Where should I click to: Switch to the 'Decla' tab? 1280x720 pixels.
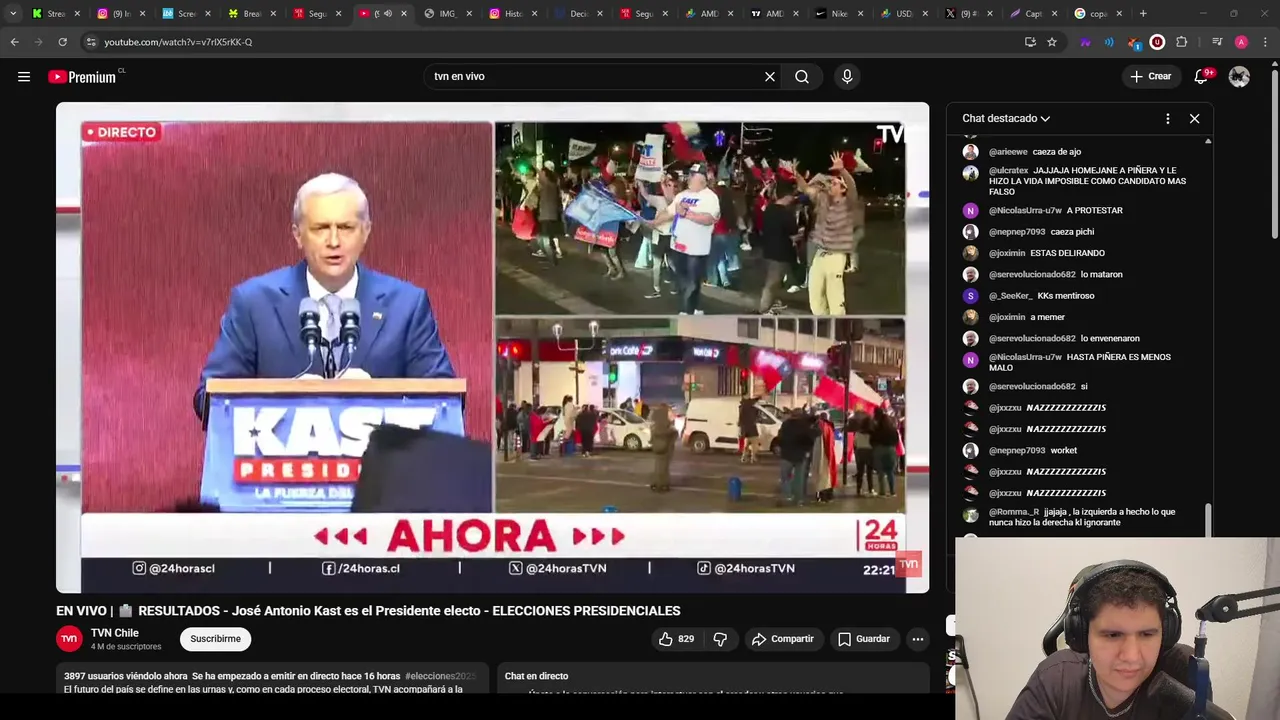point(578,14)
